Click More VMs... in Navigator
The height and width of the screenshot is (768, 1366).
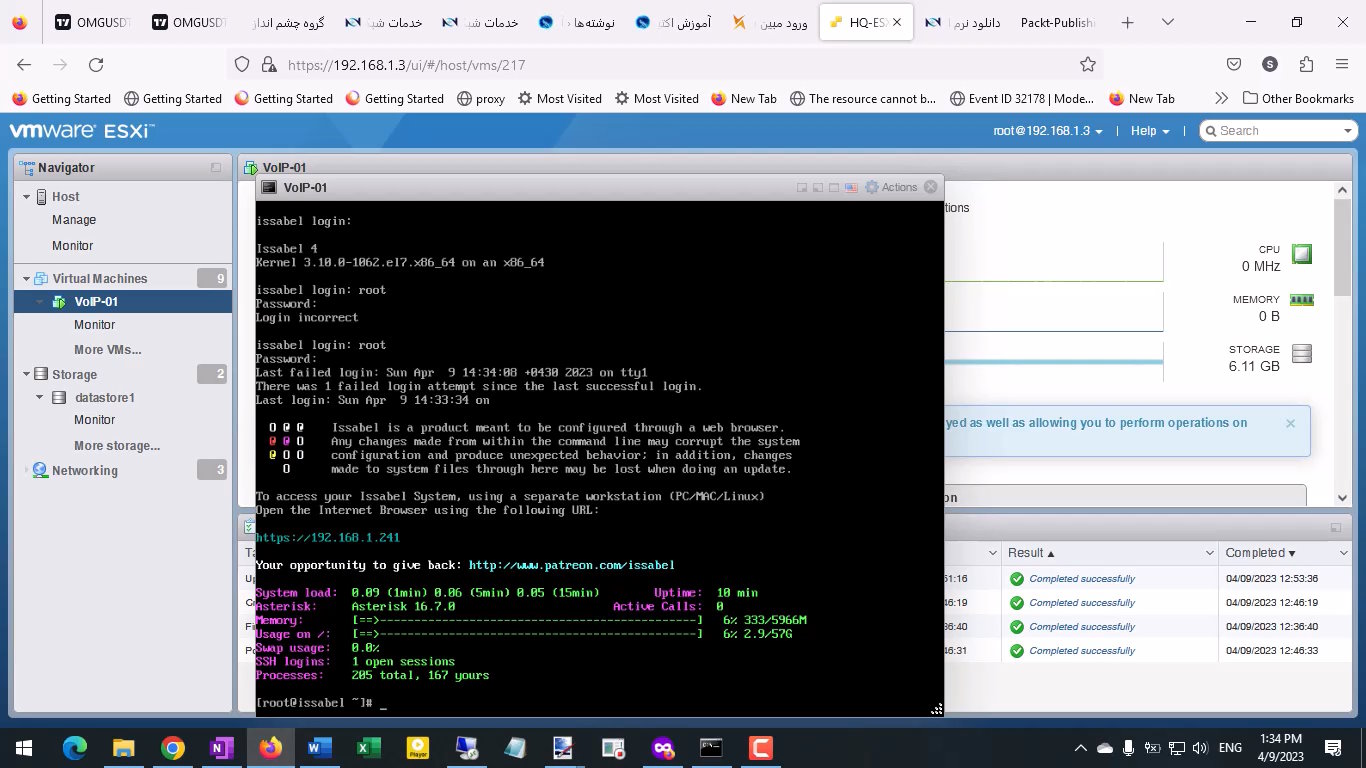coord(108,349)
